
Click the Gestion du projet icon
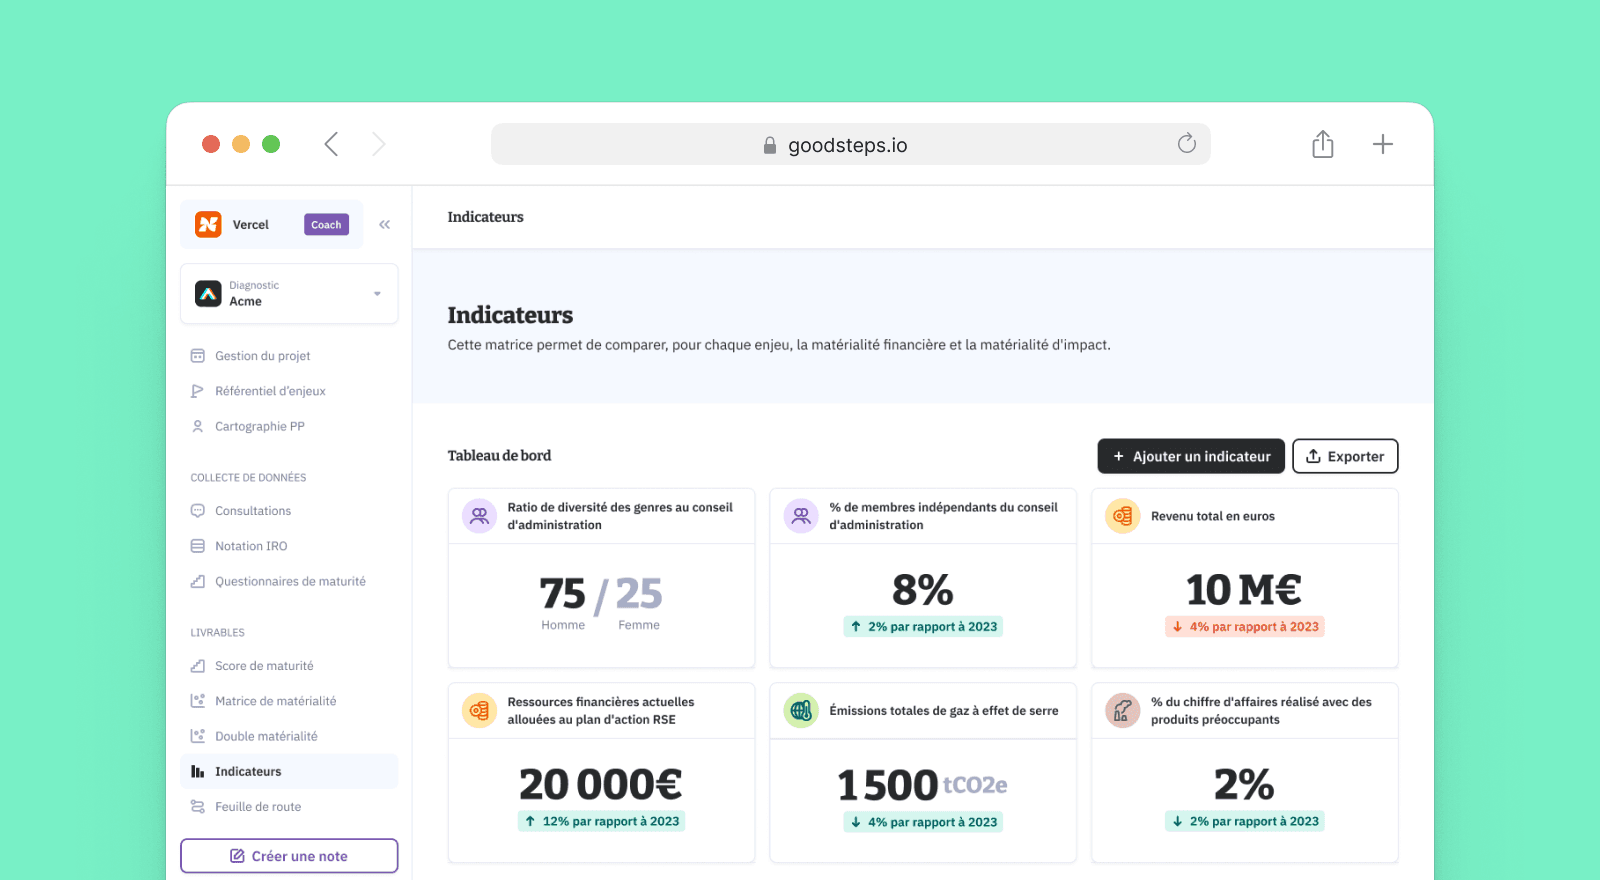[x=198, y=356]
